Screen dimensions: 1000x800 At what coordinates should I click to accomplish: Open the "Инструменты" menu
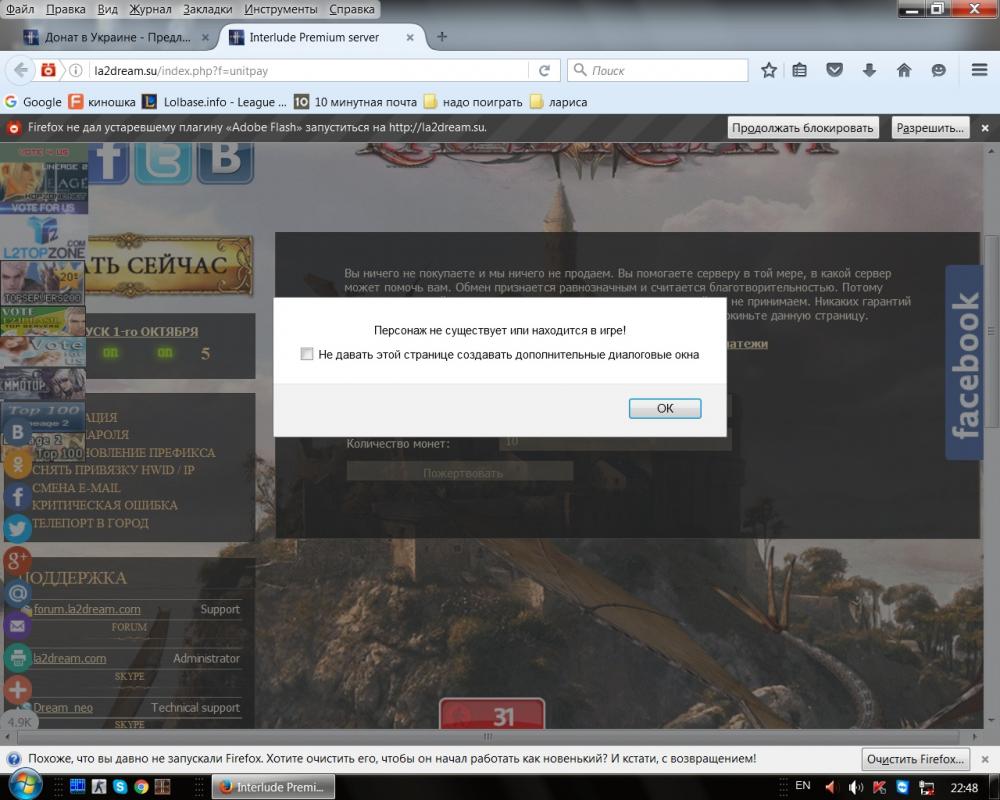pyautogui.click(x=281, y=9)
